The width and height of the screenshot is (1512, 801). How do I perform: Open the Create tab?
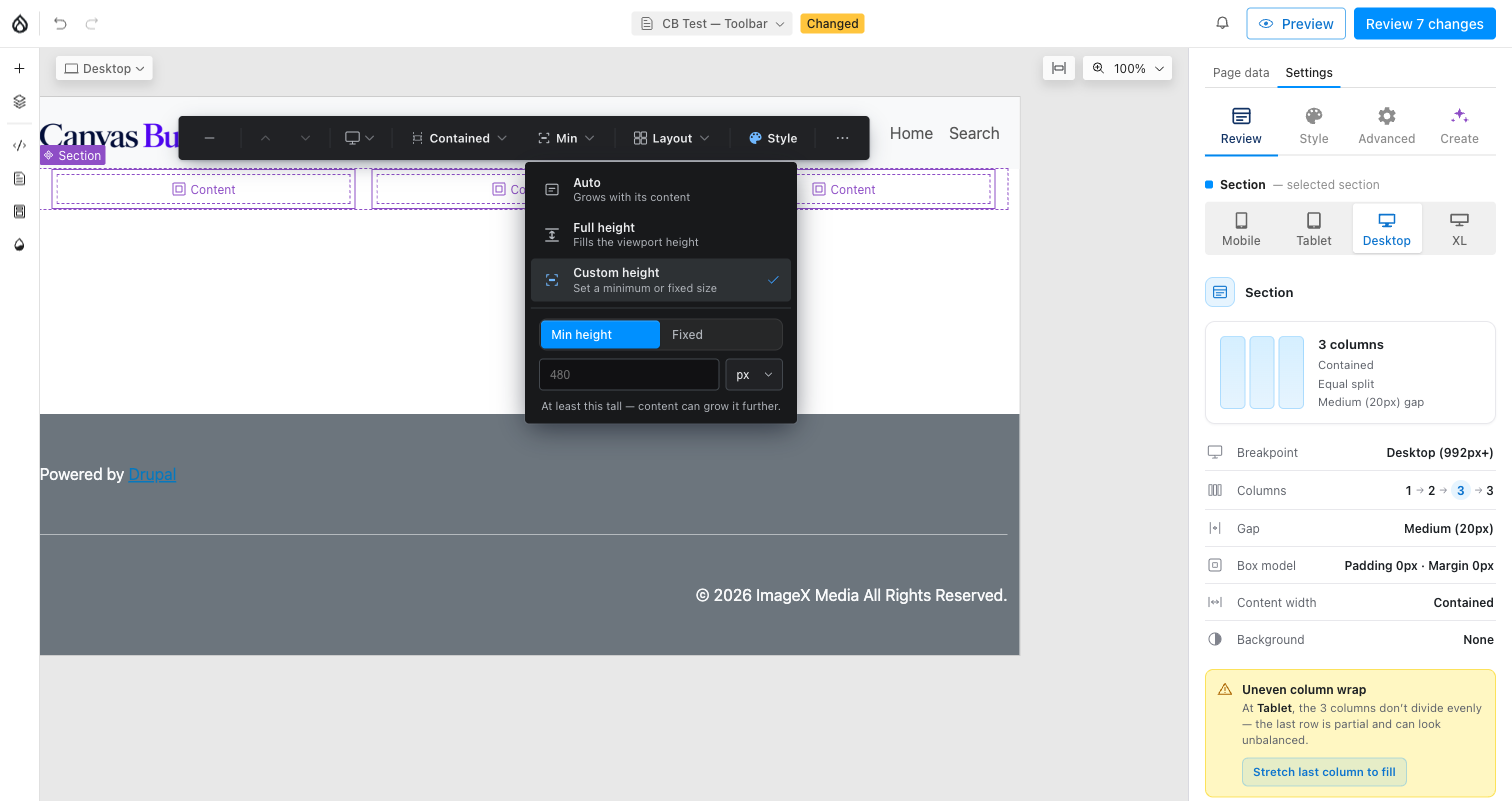click(1459, 127)
